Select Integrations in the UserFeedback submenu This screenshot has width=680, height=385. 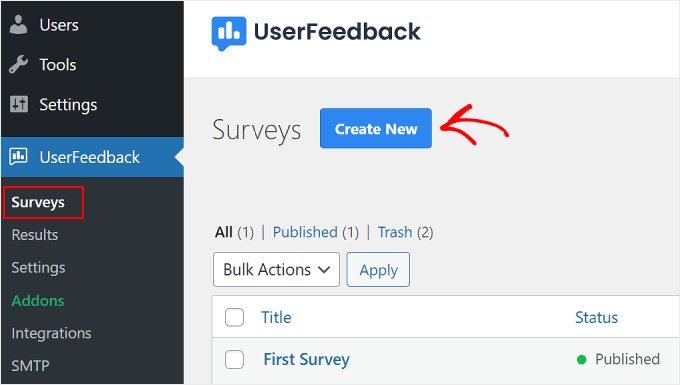52,333
